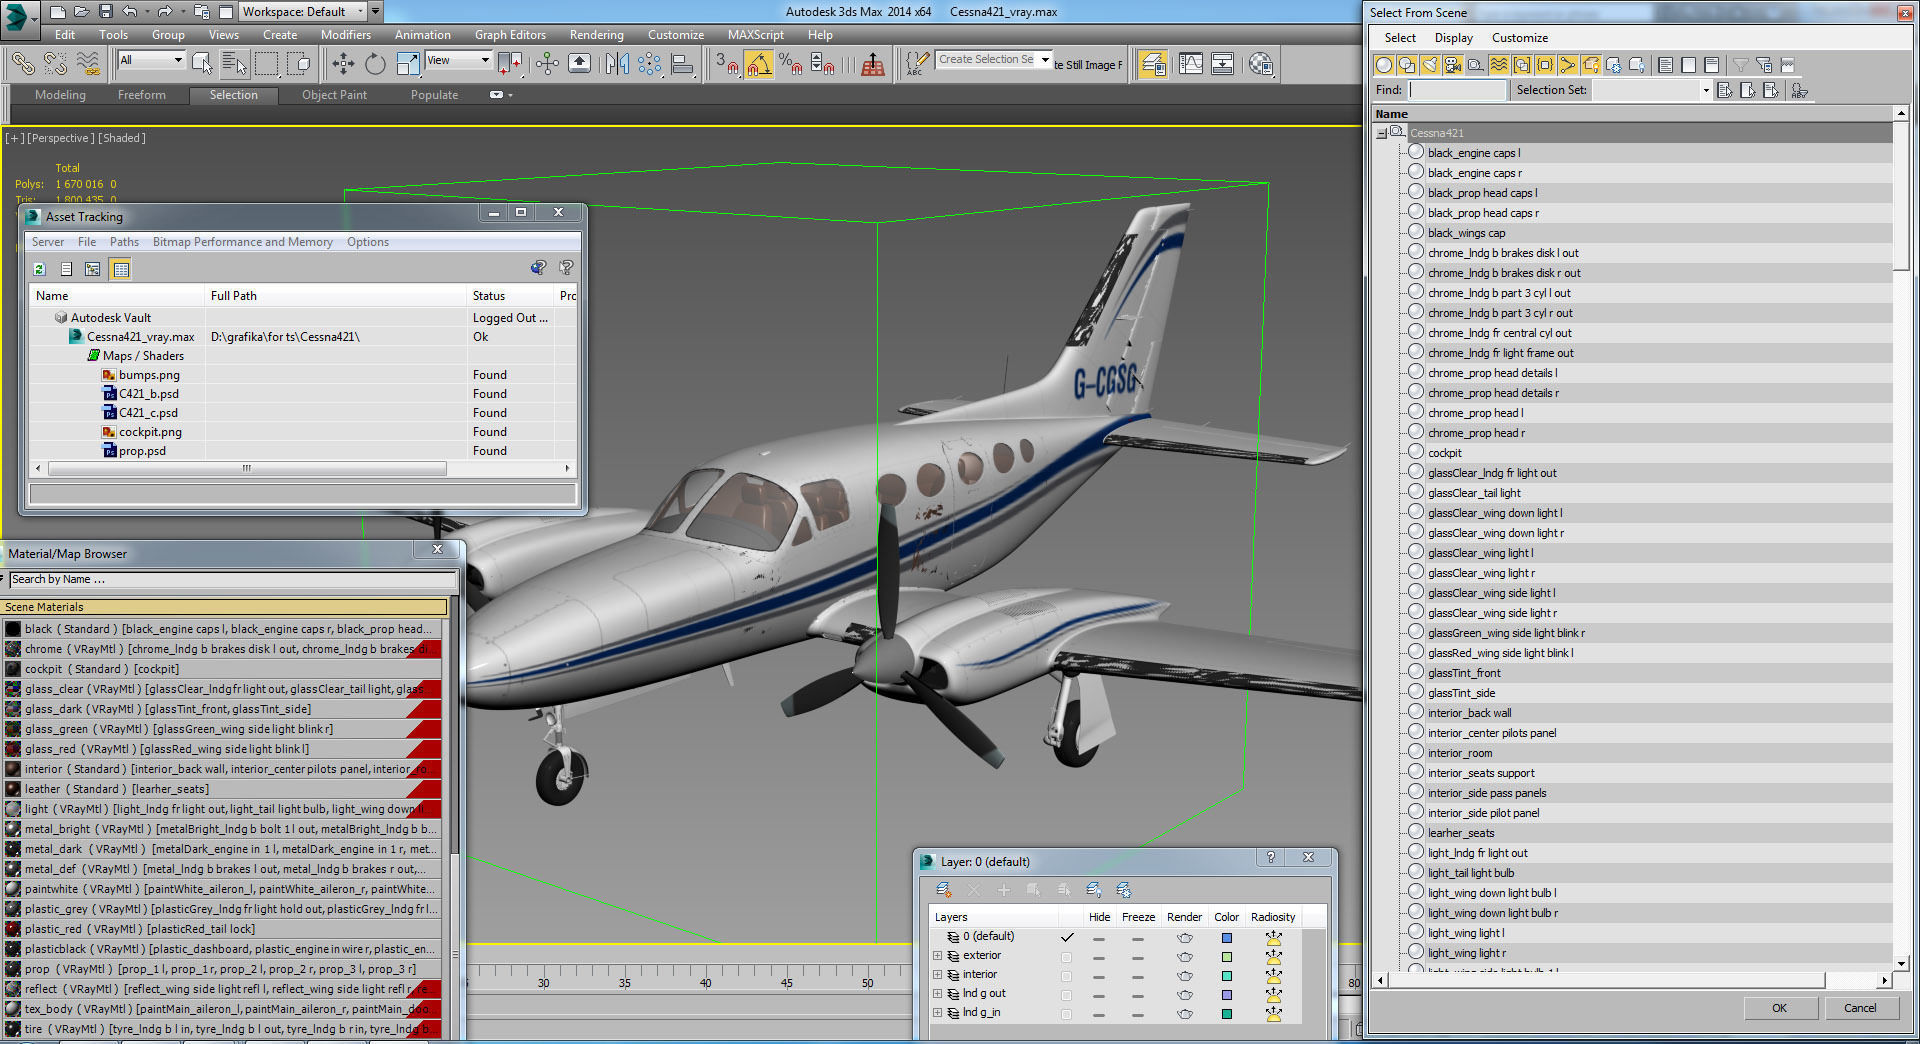
Task: Toggle Display Cameras filter in Select From Scene
Action: (1453, 65)
